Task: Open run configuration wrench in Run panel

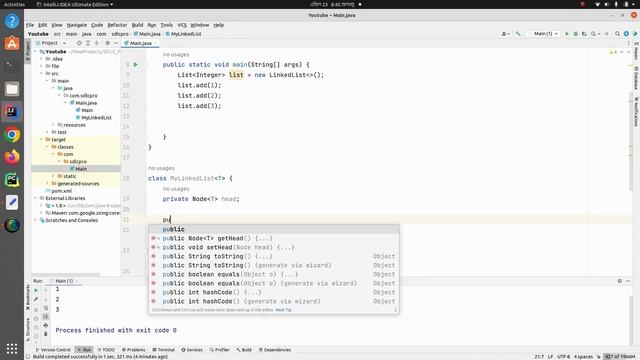Action: [36, 300]
